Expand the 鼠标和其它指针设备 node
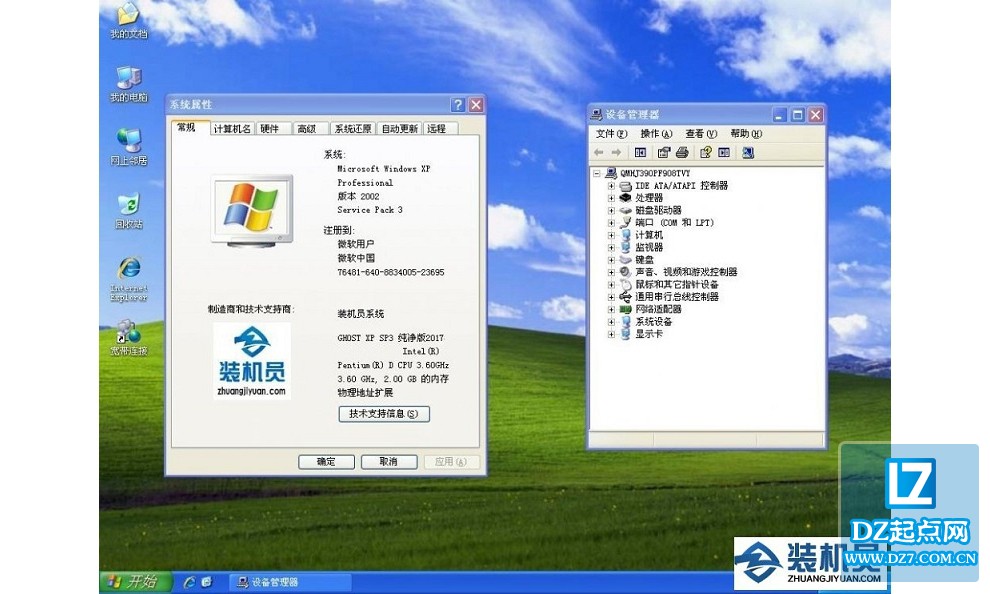Viewport: 990px width, 594px height. coord(611,284)
